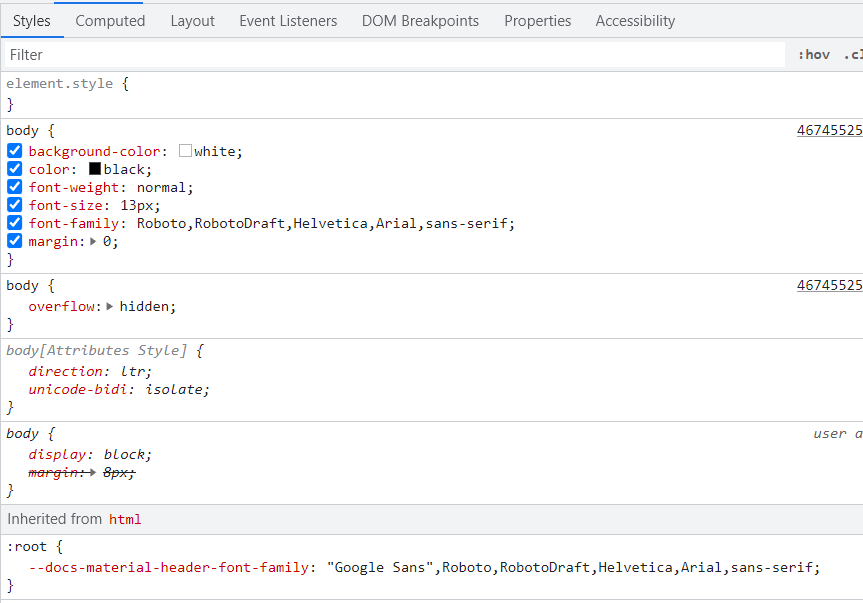Image resolution: width=863 pixels, height=603 pixels.
Task: Uncheck the font-family declaration checkbox
Action: pyautogui.click(x=14, y=224)
